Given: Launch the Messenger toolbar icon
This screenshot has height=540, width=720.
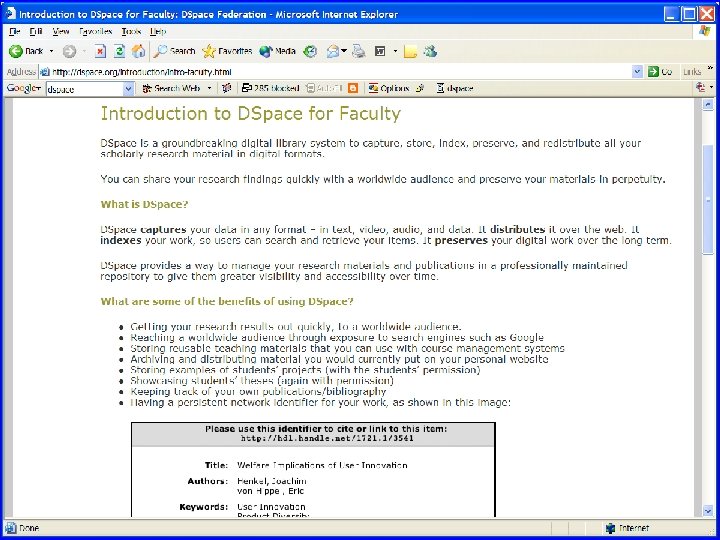Looking at the screenshot, I should tap(430, 51).
